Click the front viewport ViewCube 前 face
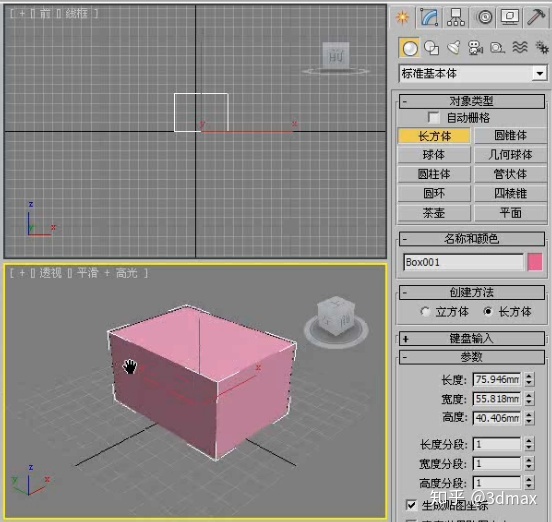552x522 pixels. pyautogui.click(x=335, y=56)
